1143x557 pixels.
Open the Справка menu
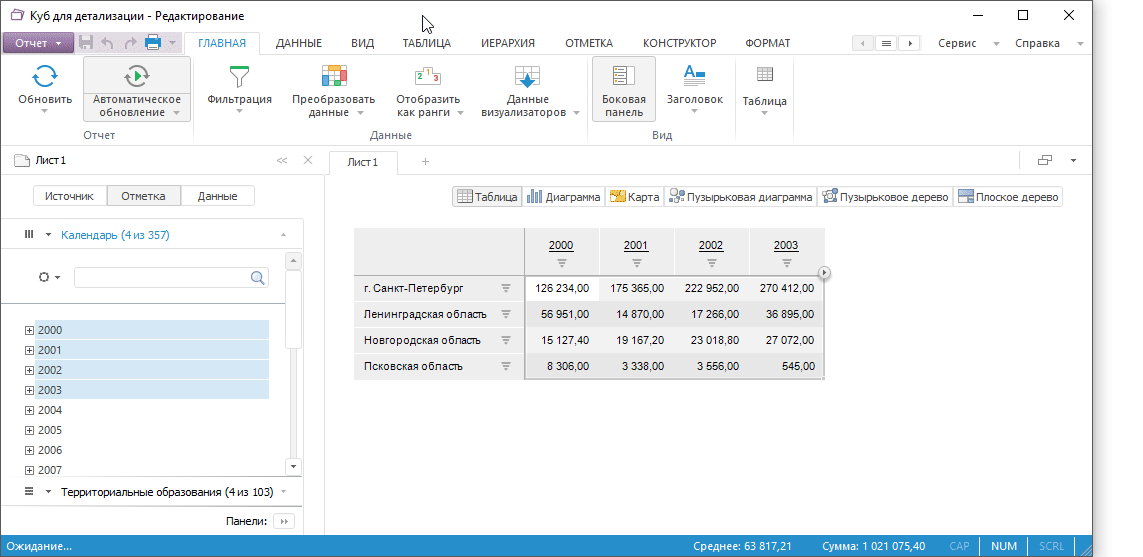click(x=1037, y=43)
